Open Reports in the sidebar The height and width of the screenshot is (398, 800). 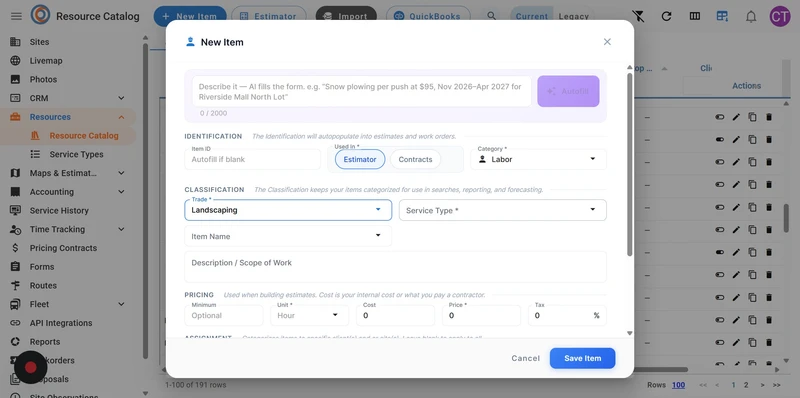(45, 342)
